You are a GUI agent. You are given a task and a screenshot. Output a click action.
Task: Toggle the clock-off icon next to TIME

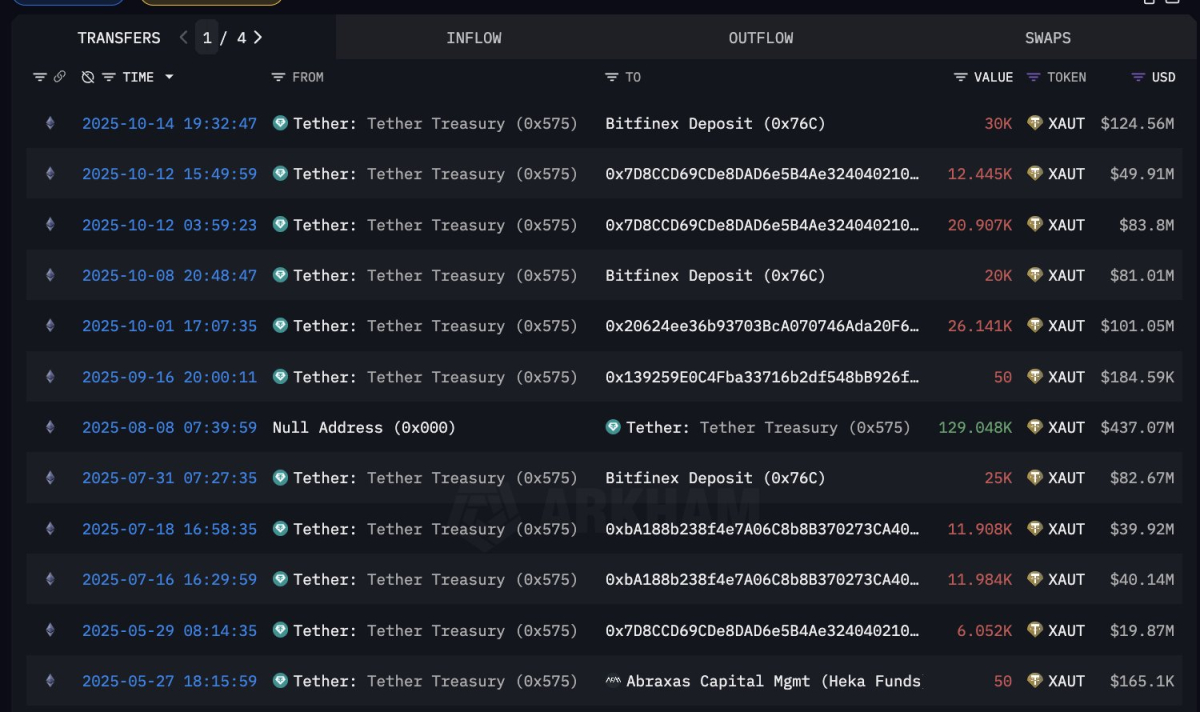(88, 77)
